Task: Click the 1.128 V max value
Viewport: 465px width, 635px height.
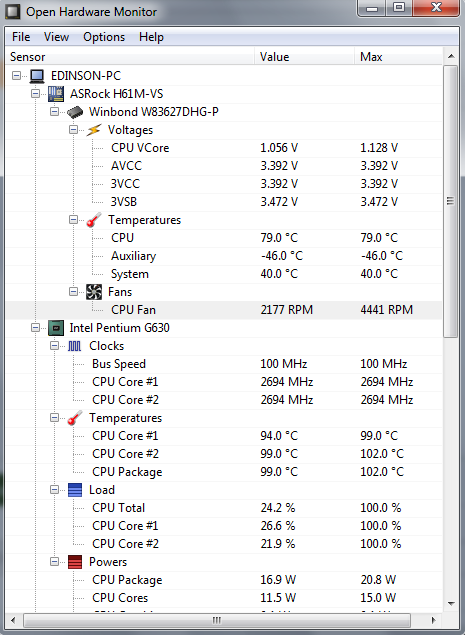Action: 379,148
